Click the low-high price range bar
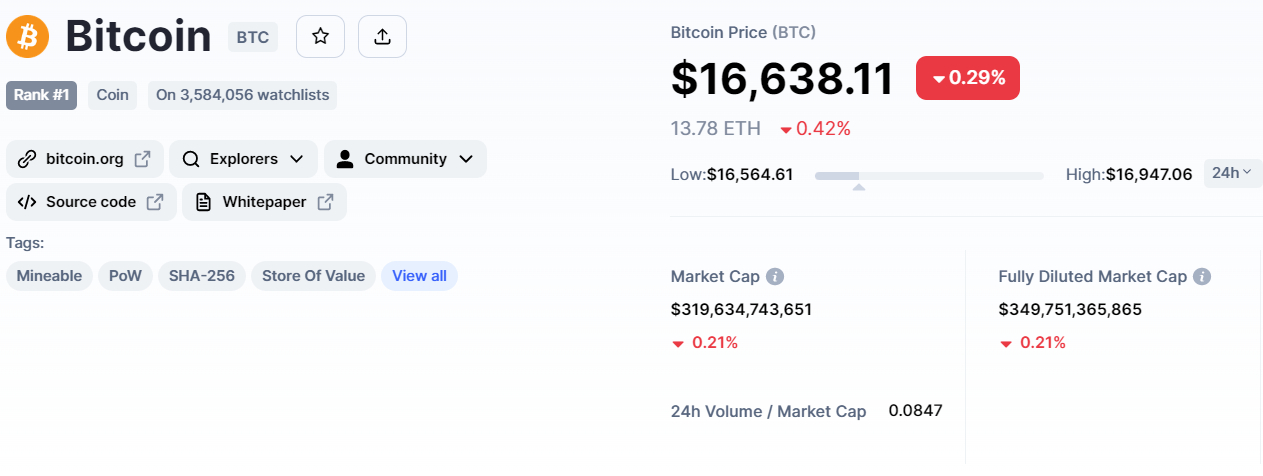This screenshot has height=476, width=1263. point(929,176)
